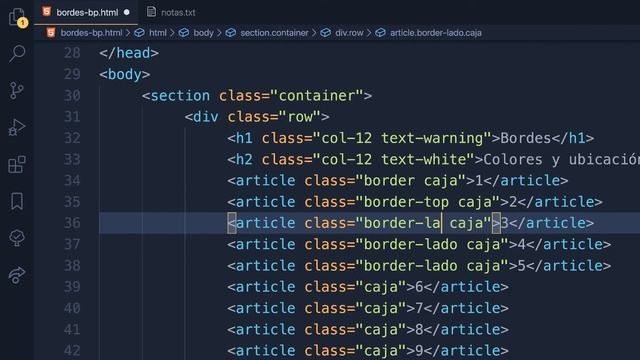Click the cube icon before article.border-lado.caja breadcrumb
Image resolution: width=640 pixels, height=360 pixels.
pyautogui.click(x=380, y=33)
